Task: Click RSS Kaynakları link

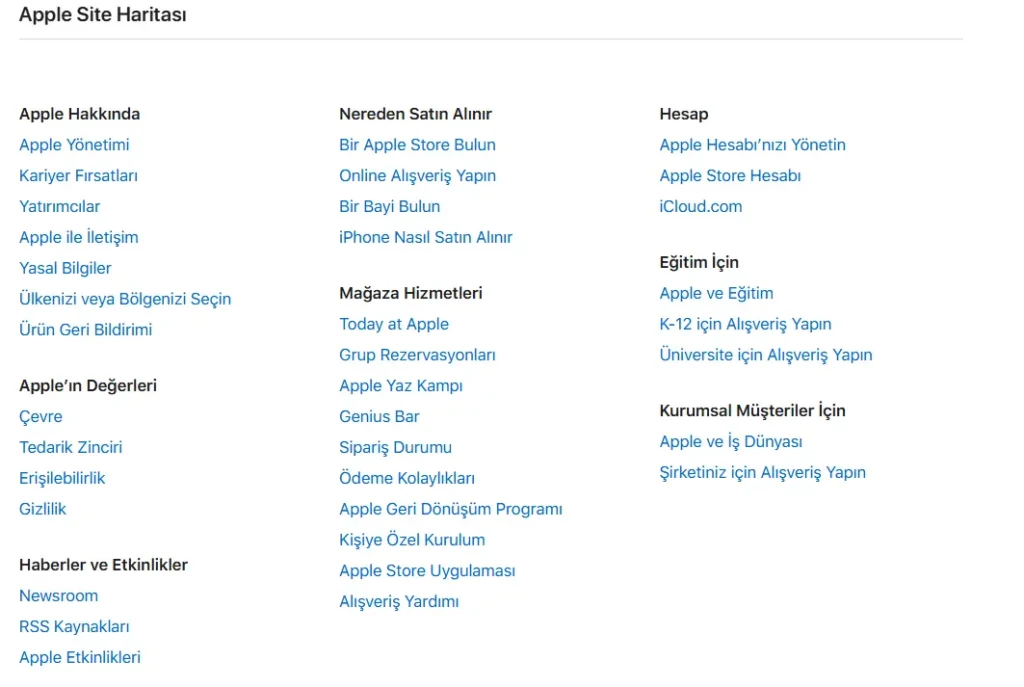Action: point(74,626)
